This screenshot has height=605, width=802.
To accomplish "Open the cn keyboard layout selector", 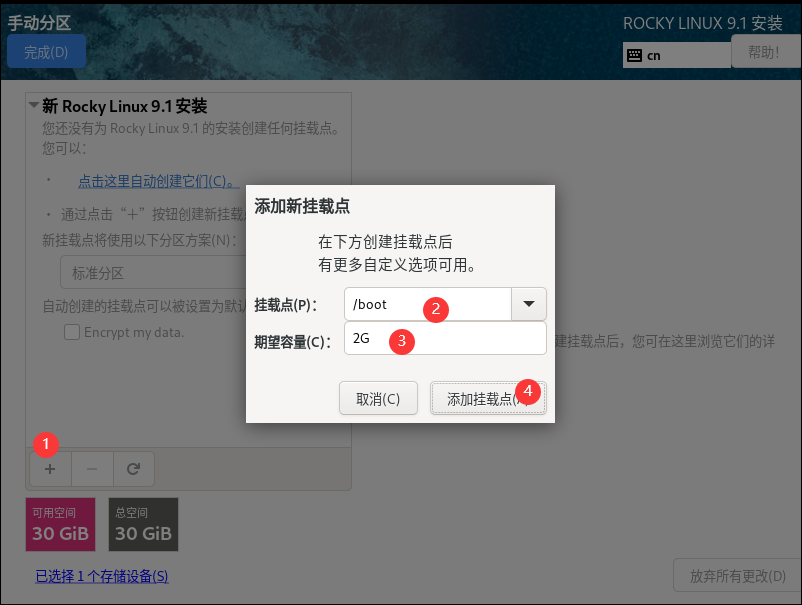I will click(676, 55).
